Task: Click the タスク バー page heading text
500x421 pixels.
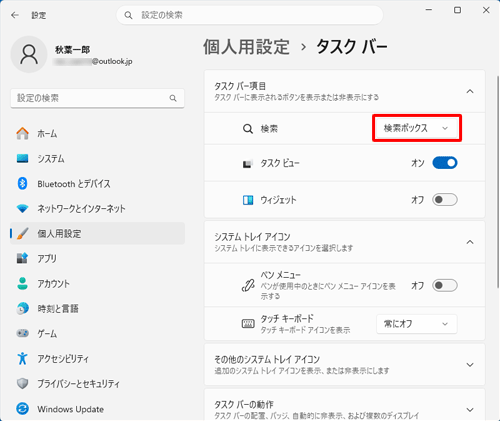Action: [352, 47]
